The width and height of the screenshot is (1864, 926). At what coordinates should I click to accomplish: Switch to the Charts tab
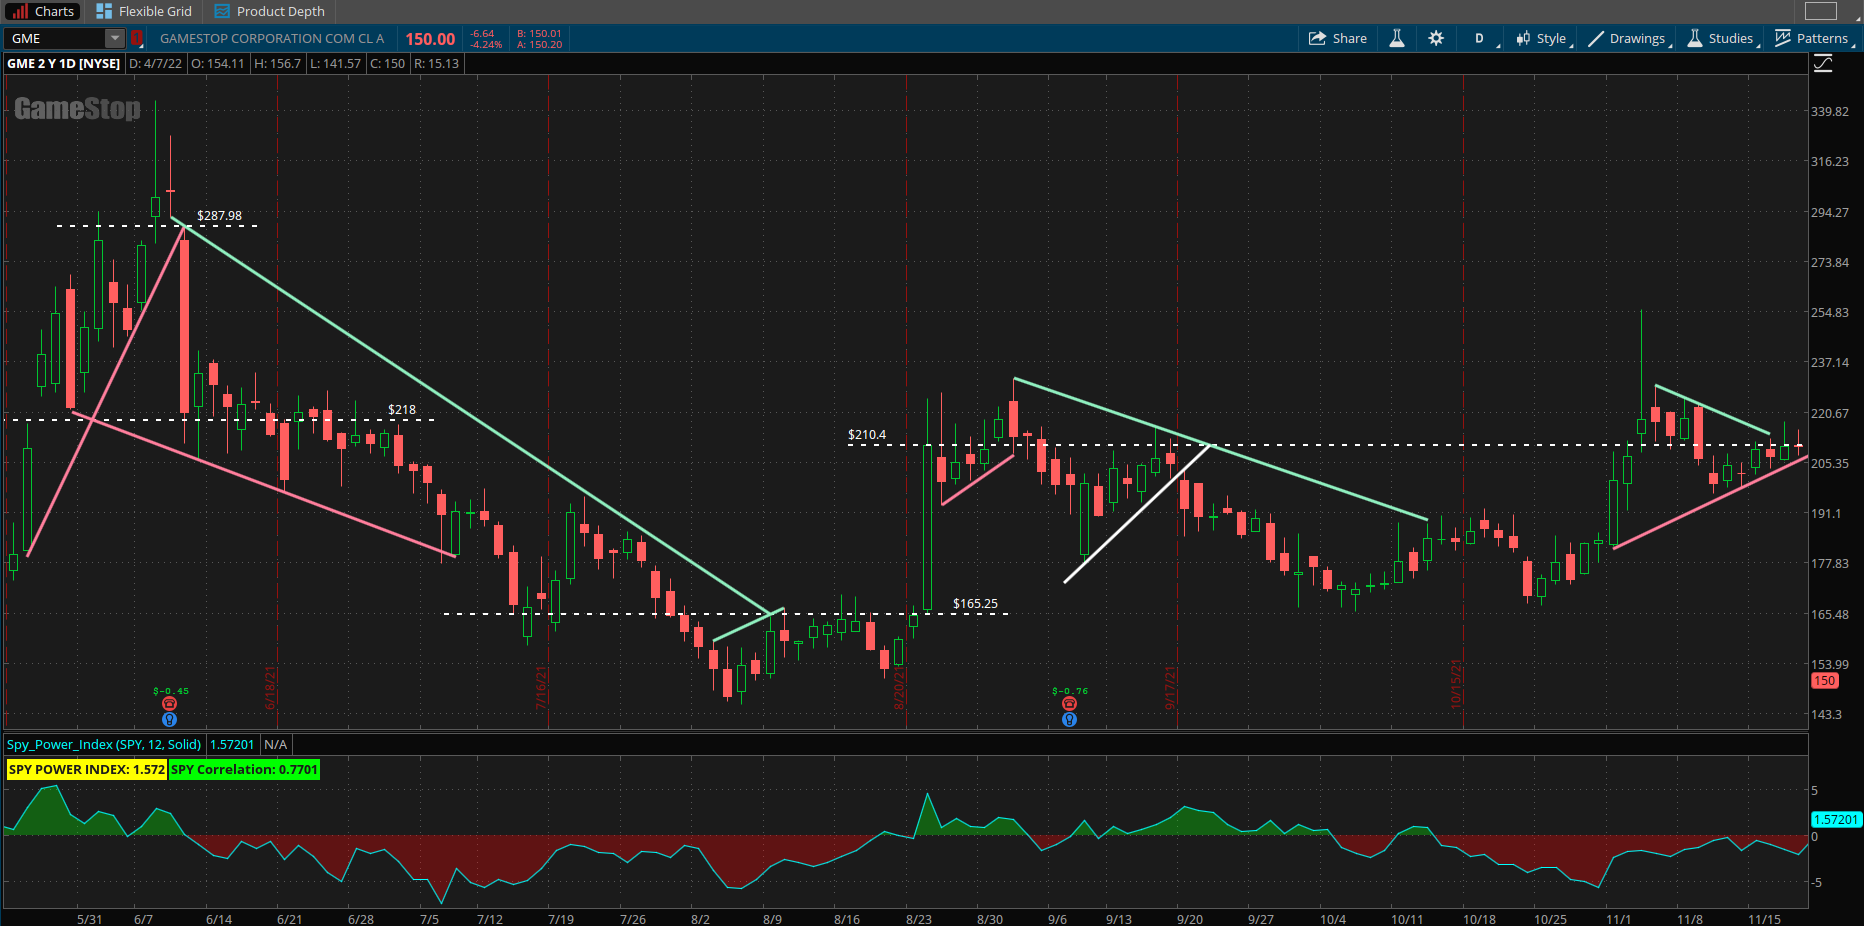tap(42, 11)
